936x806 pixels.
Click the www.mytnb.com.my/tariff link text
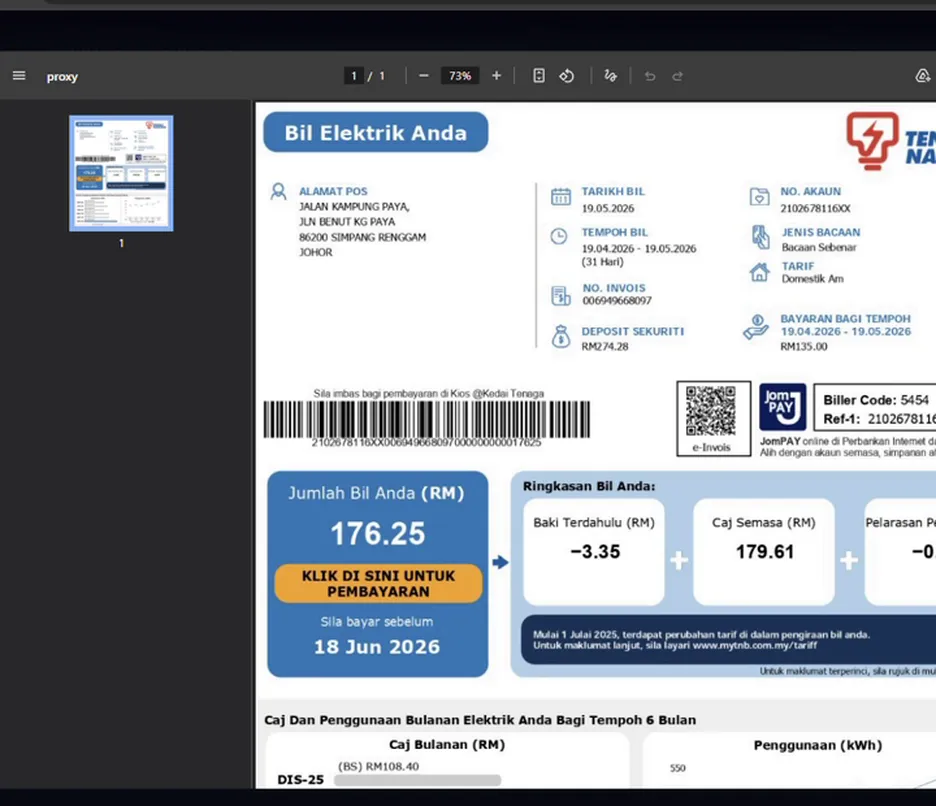[x=755, y=645]
